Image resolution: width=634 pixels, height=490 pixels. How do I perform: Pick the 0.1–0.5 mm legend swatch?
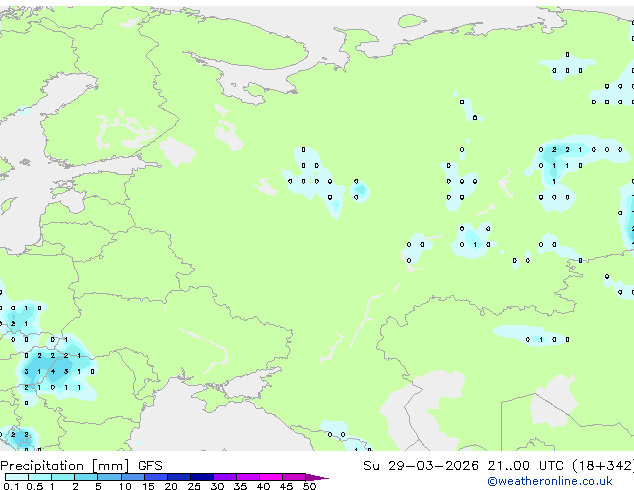pos(17,477)
